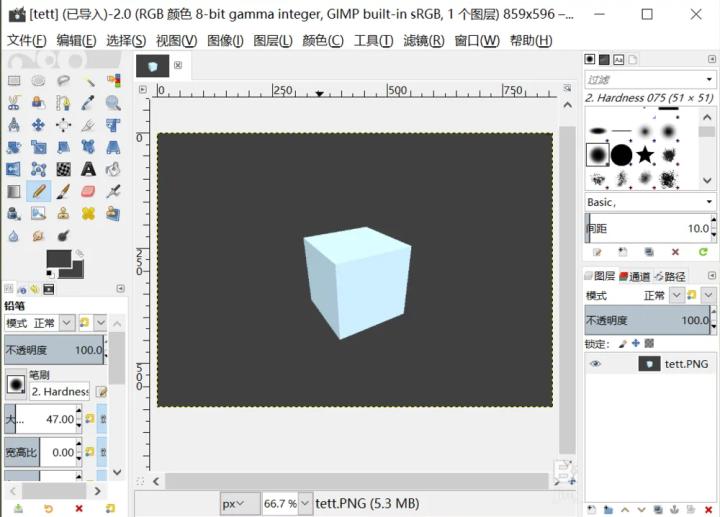This screenshot has height=517, width=720.
Task: Open the brush preset dropdown showing Basic
Action: (650, 202)
